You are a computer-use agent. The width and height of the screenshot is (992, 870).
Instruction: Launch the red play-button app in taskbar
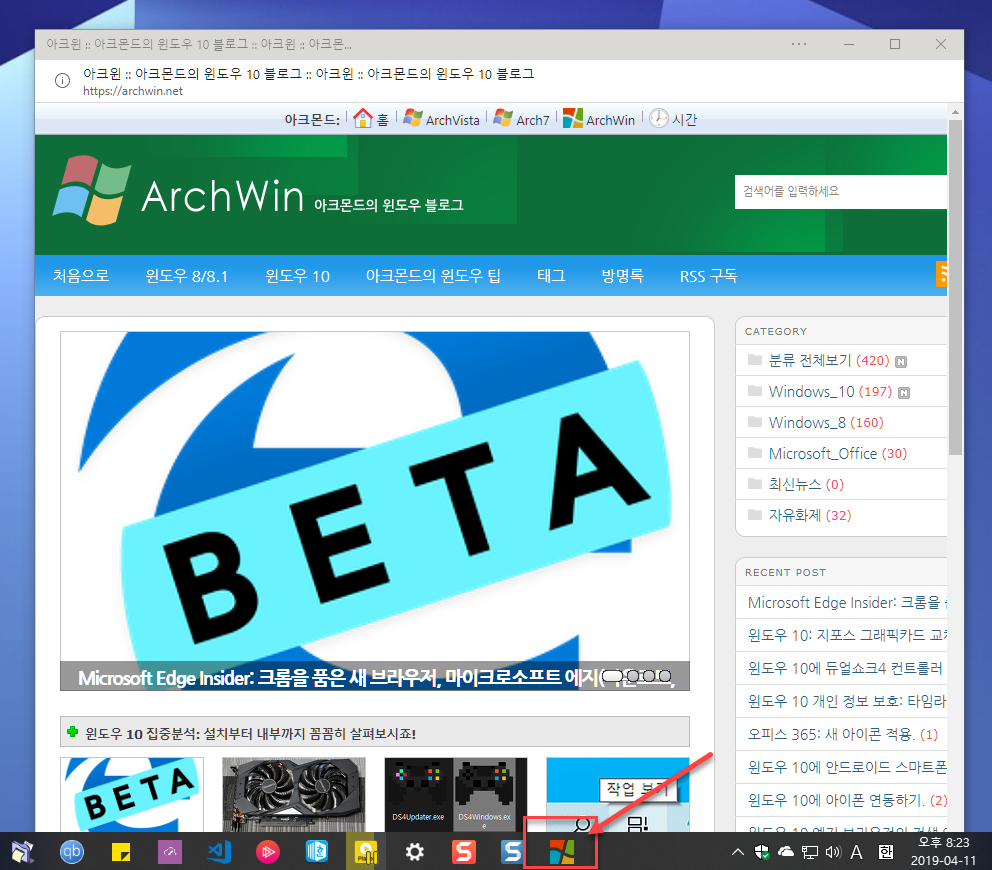click(x=268, y=852)
